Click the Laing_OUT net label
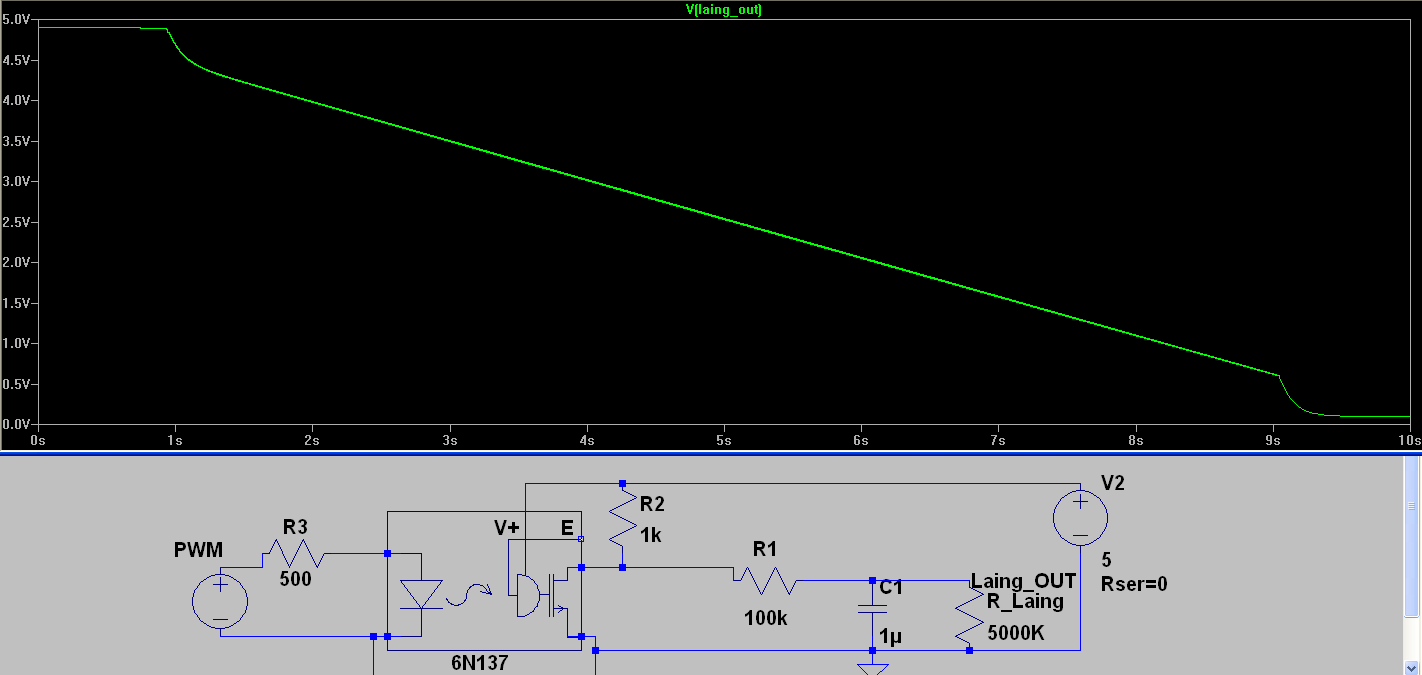Image resolution: width=1422 pixels, height=675 pixels. [x=1023, y=581]
